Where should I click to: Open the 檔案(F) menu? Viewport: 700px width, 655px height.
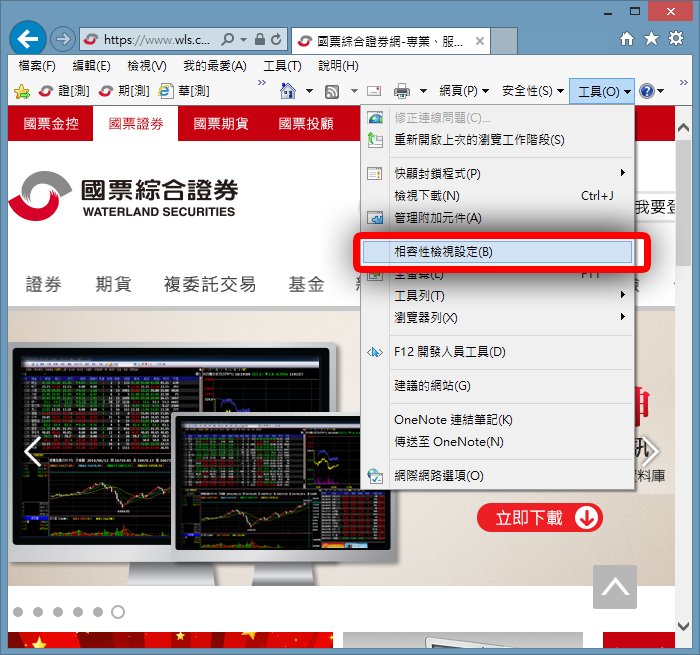pyautogui.click(x=37, y=66)
